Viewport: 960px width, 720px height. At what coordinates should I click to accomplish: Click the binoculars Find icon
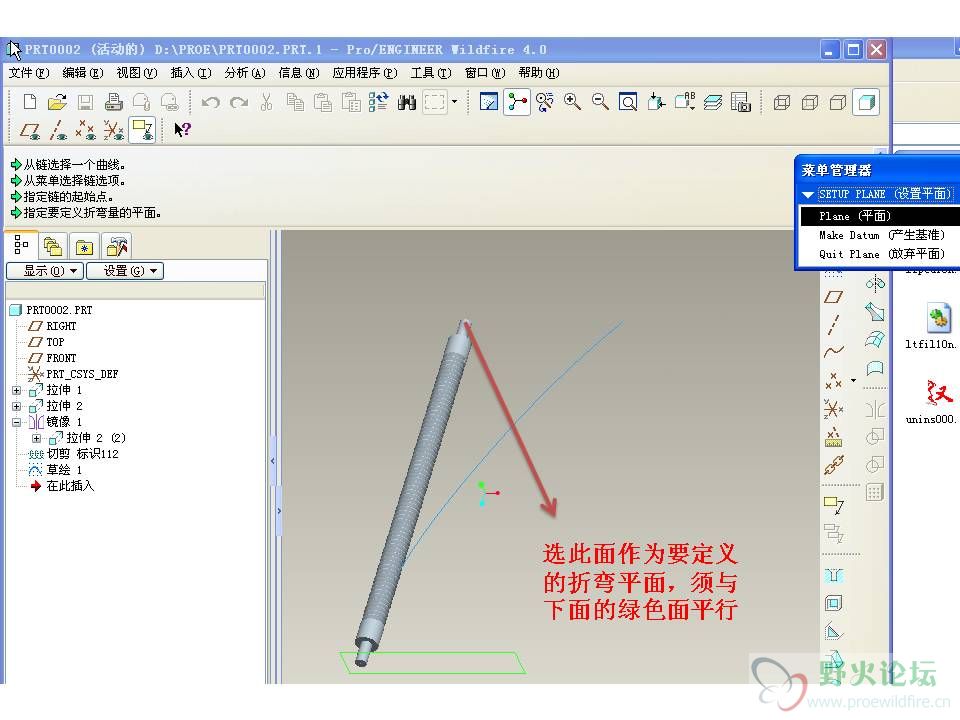tap(407, 102)
